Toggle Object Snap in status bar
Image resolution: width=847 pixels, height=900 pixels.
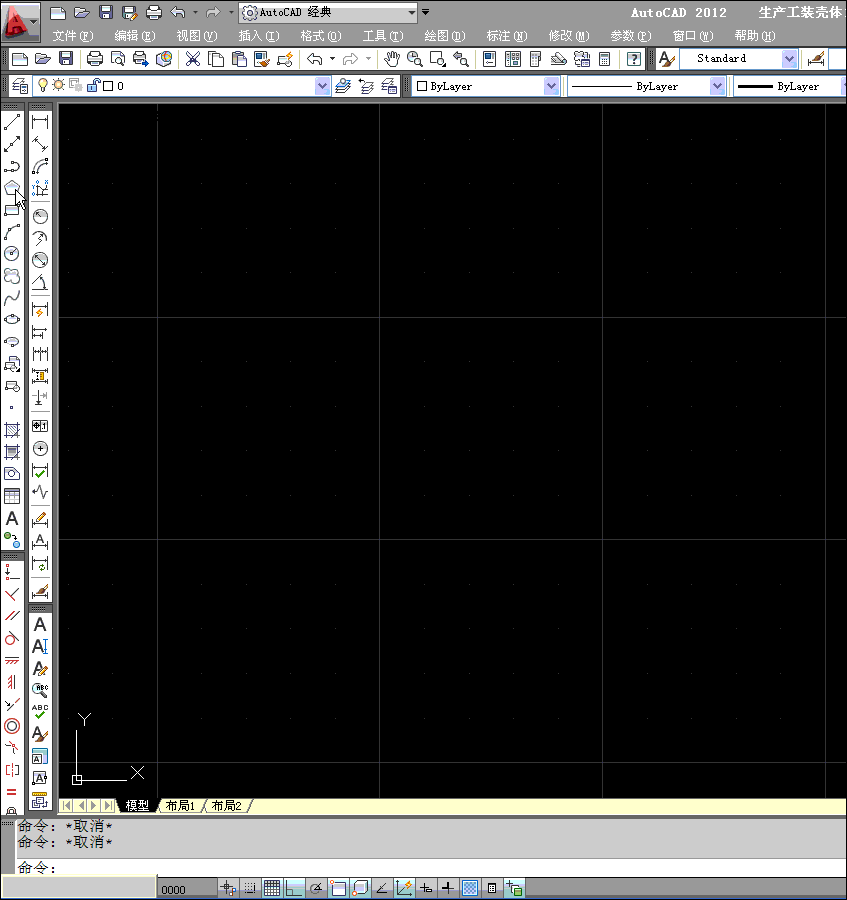click(x=338, y=888)
